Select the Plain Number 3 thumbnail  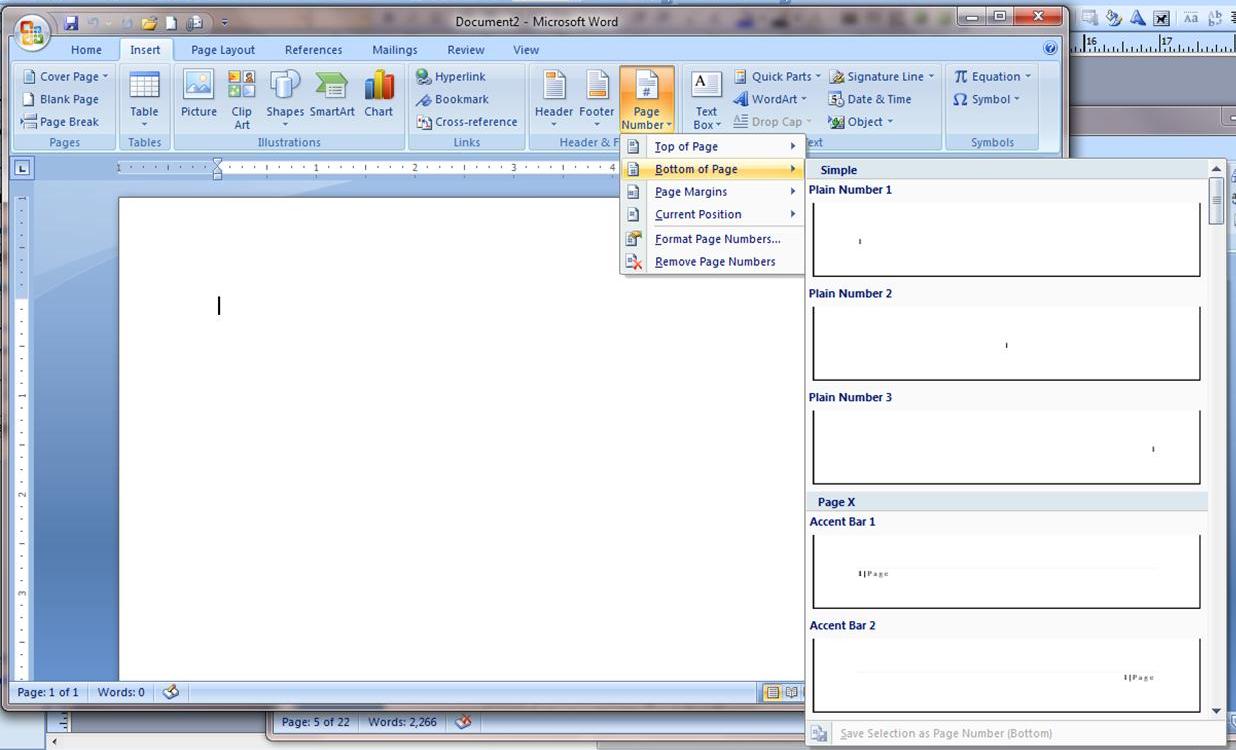point(1006,448)
